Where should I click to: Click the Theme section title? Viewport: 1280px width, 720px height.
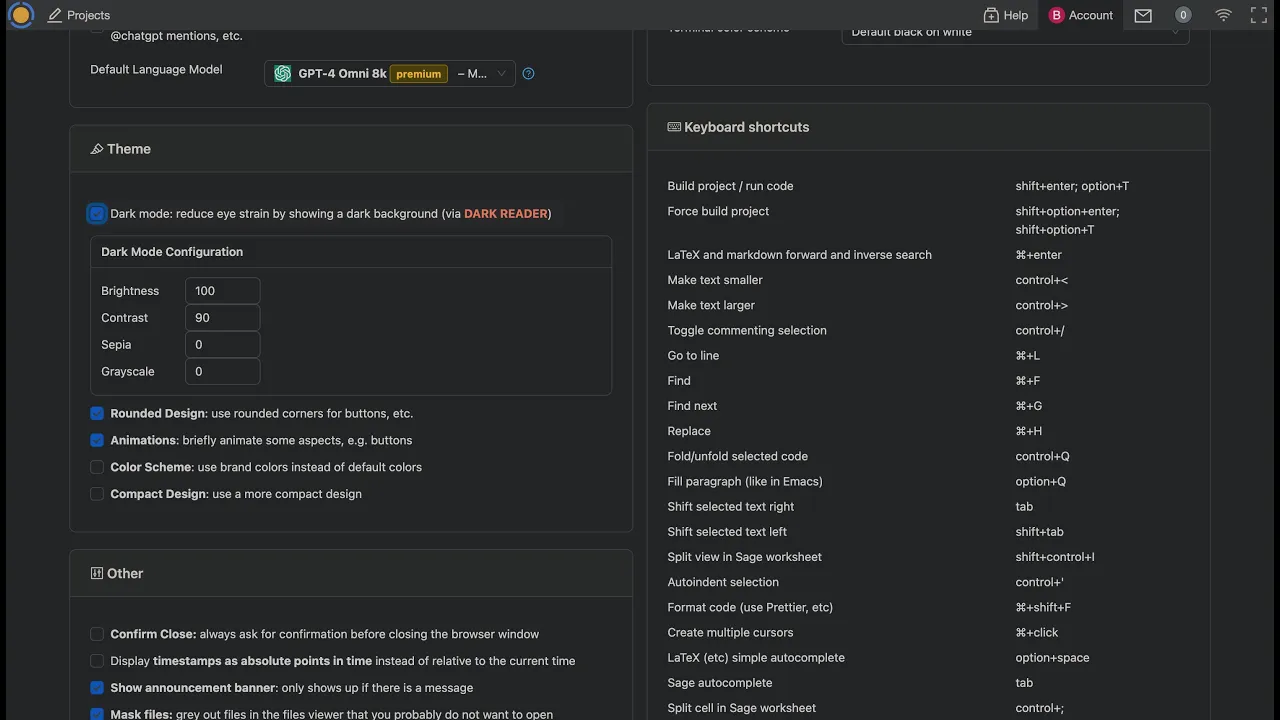point(129,149)
